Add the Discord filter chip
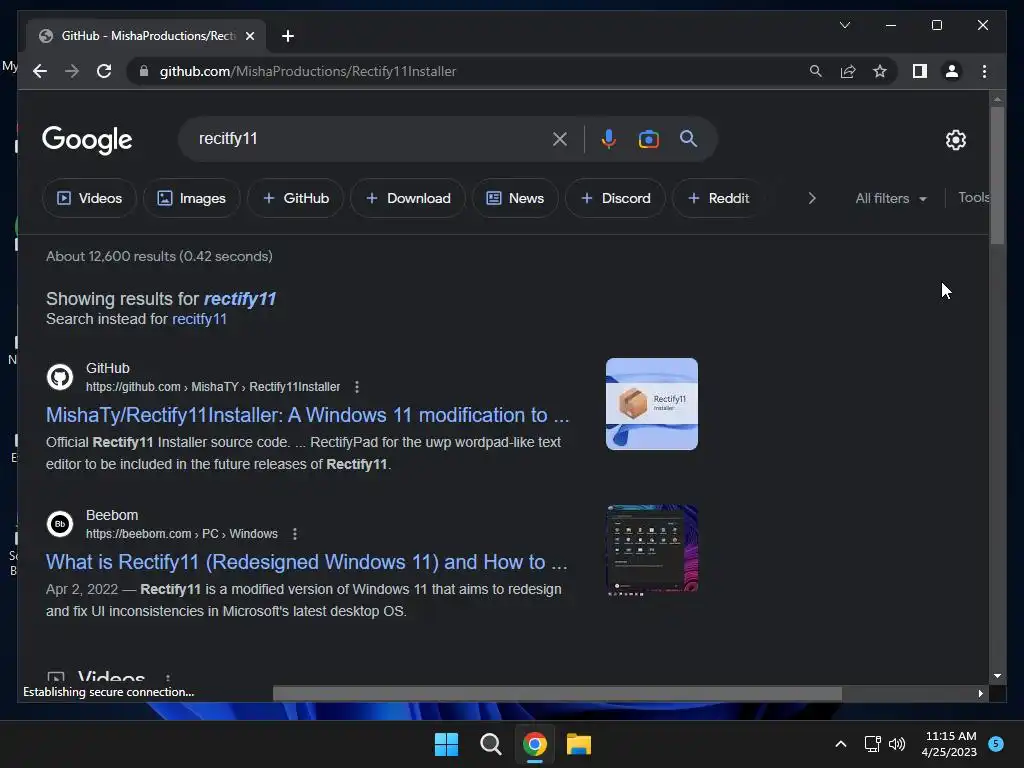The width and height of the screenshot is (1024, 768). tap(615, 198)
